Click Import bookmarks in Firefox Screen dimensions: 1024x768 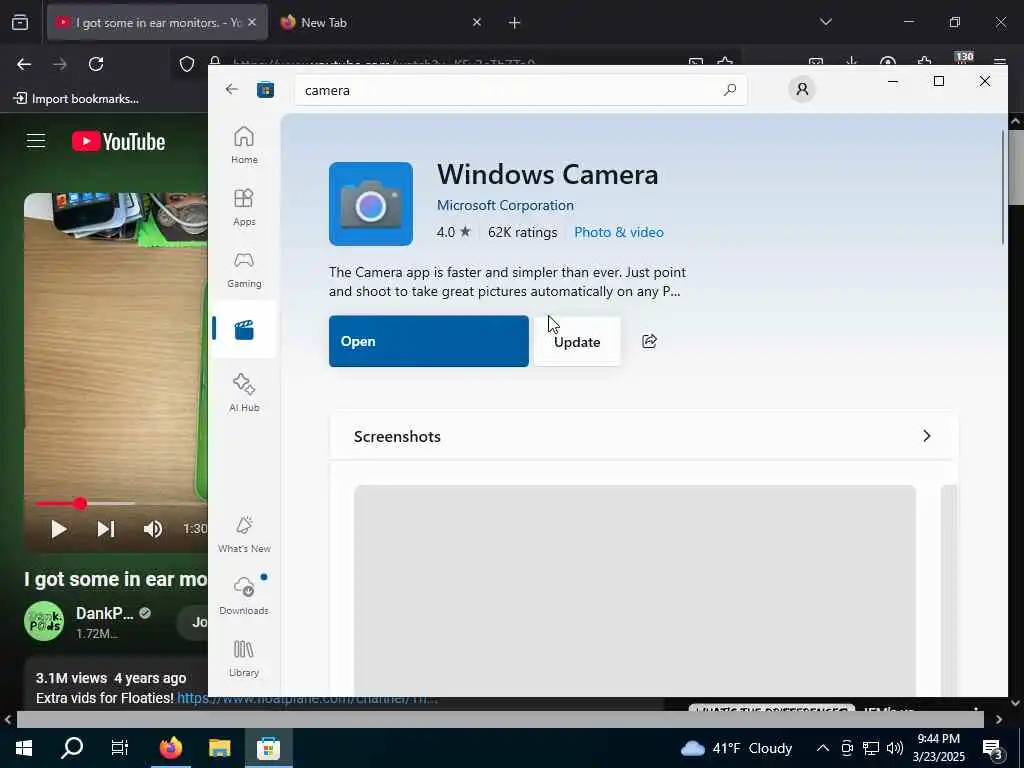(x=76, y=99)
